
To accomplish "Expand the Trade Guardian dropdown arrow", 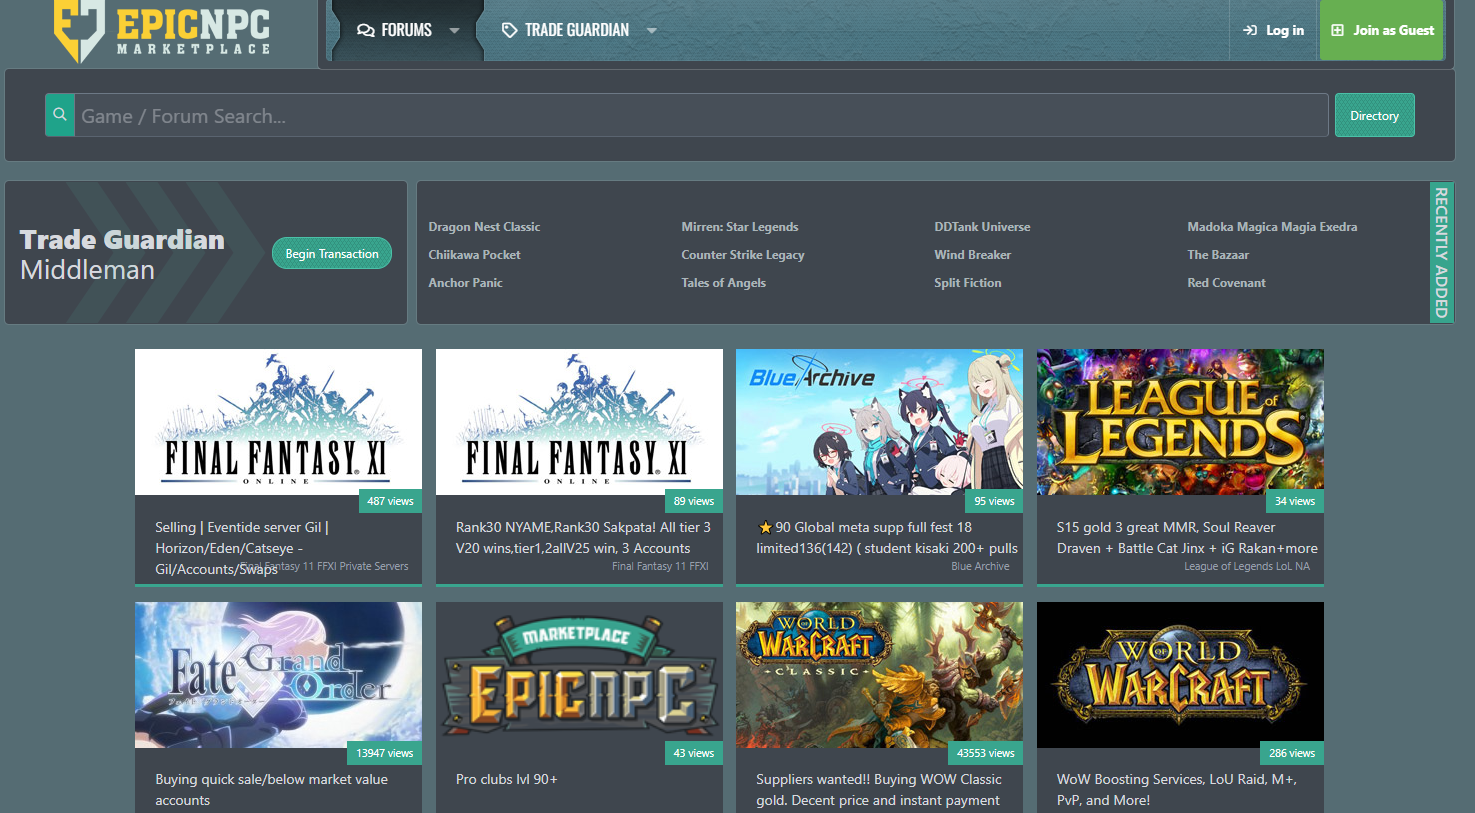I will pyautogui.click(x=652, y=30).
